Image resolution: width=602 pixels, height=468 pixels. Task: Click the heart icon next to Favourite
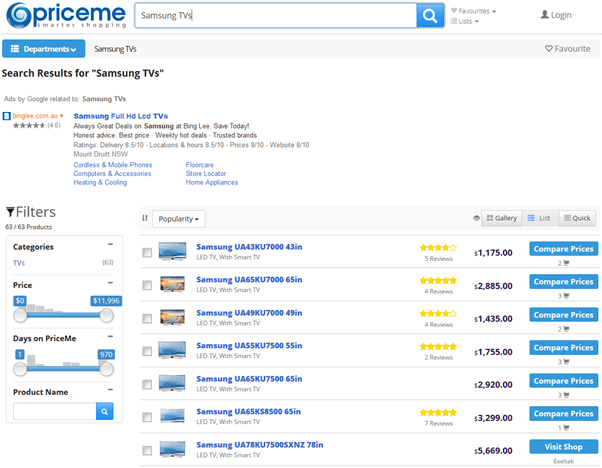tap(549, 48)
